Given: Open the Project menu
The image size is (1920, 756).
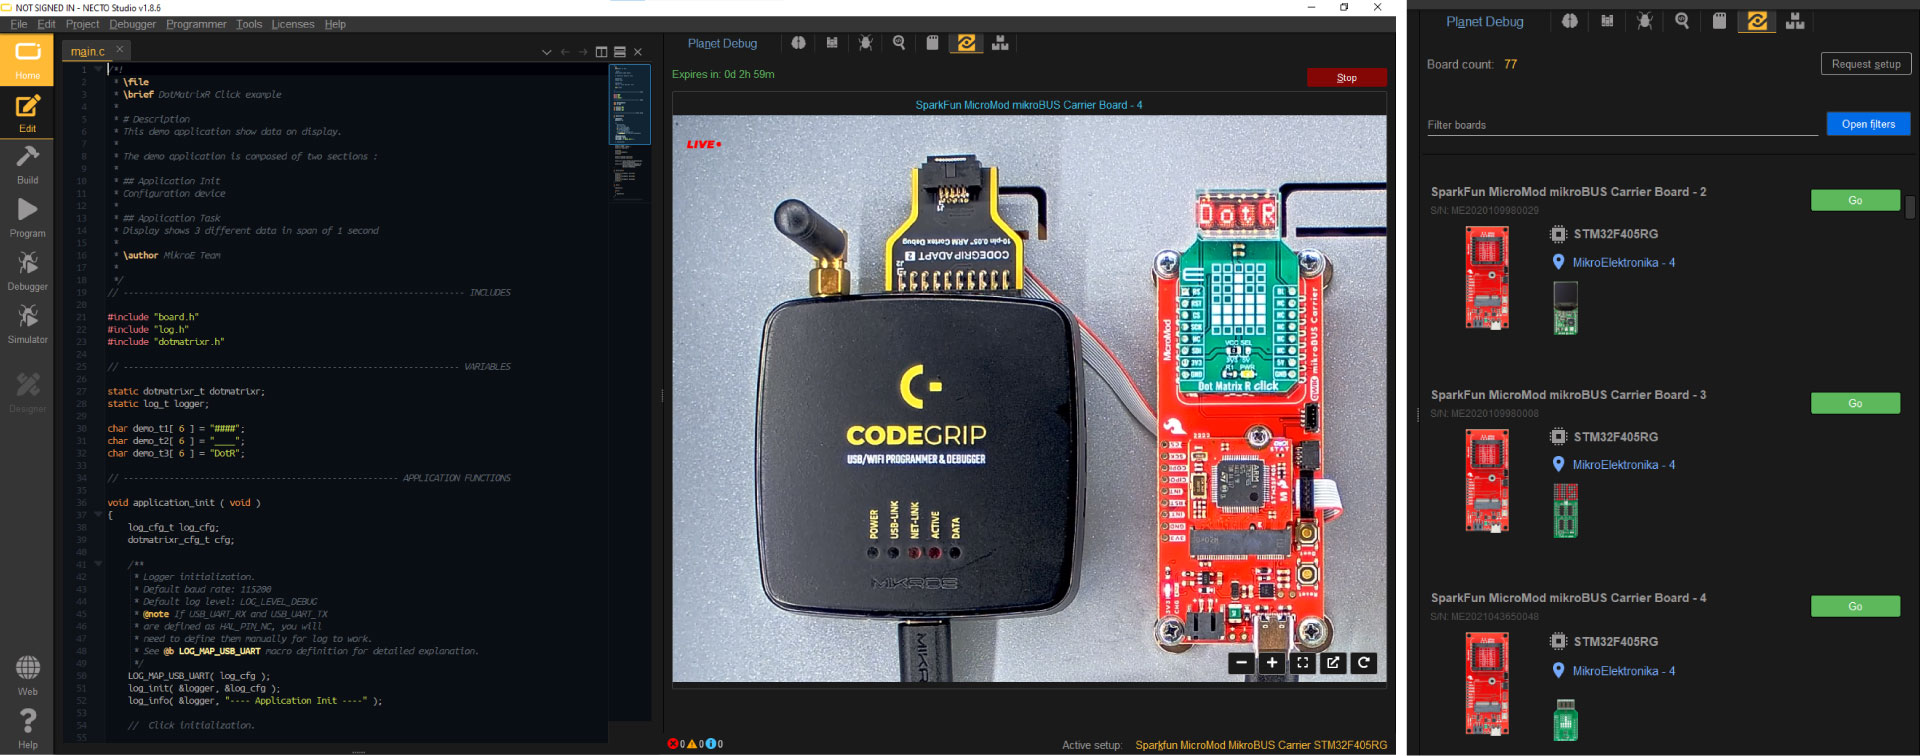Looking at the screenshot, I should pyautogui.click(x=82, y=24).
